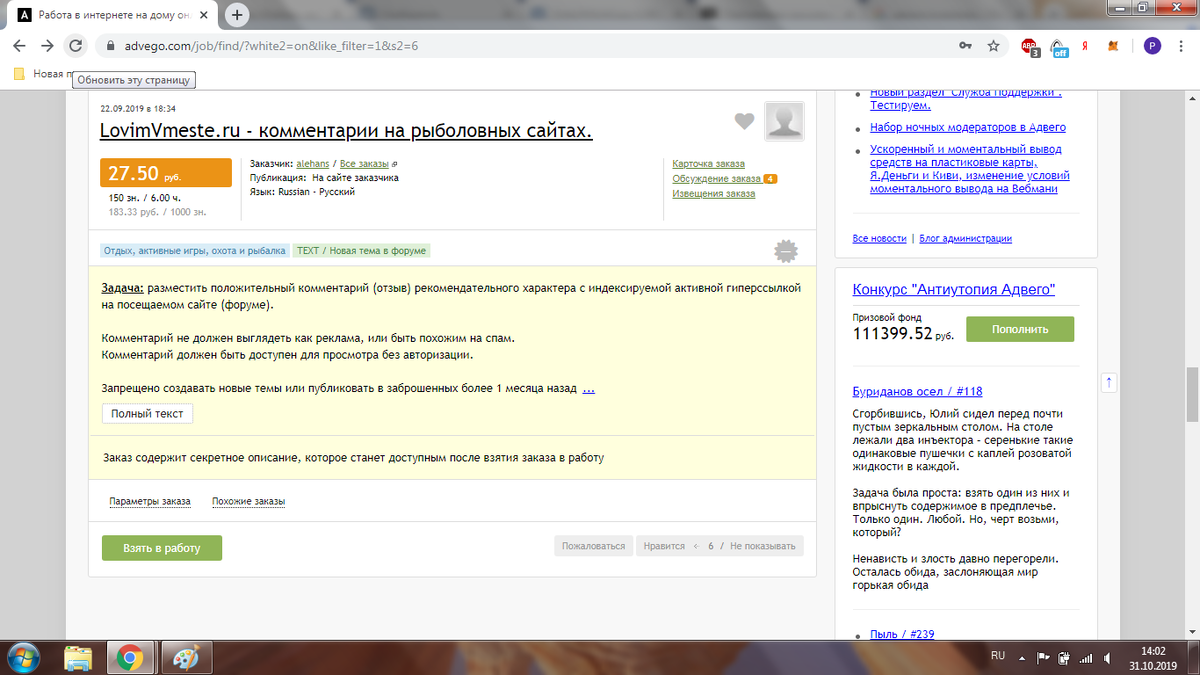Open 'Конкурс Антиутопия Адвего' link
This screenshot has height=675, width=1200.
[954, 291]
